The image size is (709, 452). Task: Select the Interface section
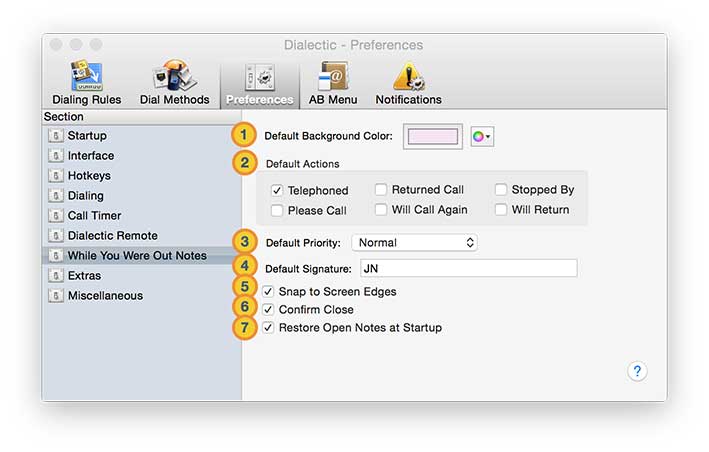[x=142, y=155]
